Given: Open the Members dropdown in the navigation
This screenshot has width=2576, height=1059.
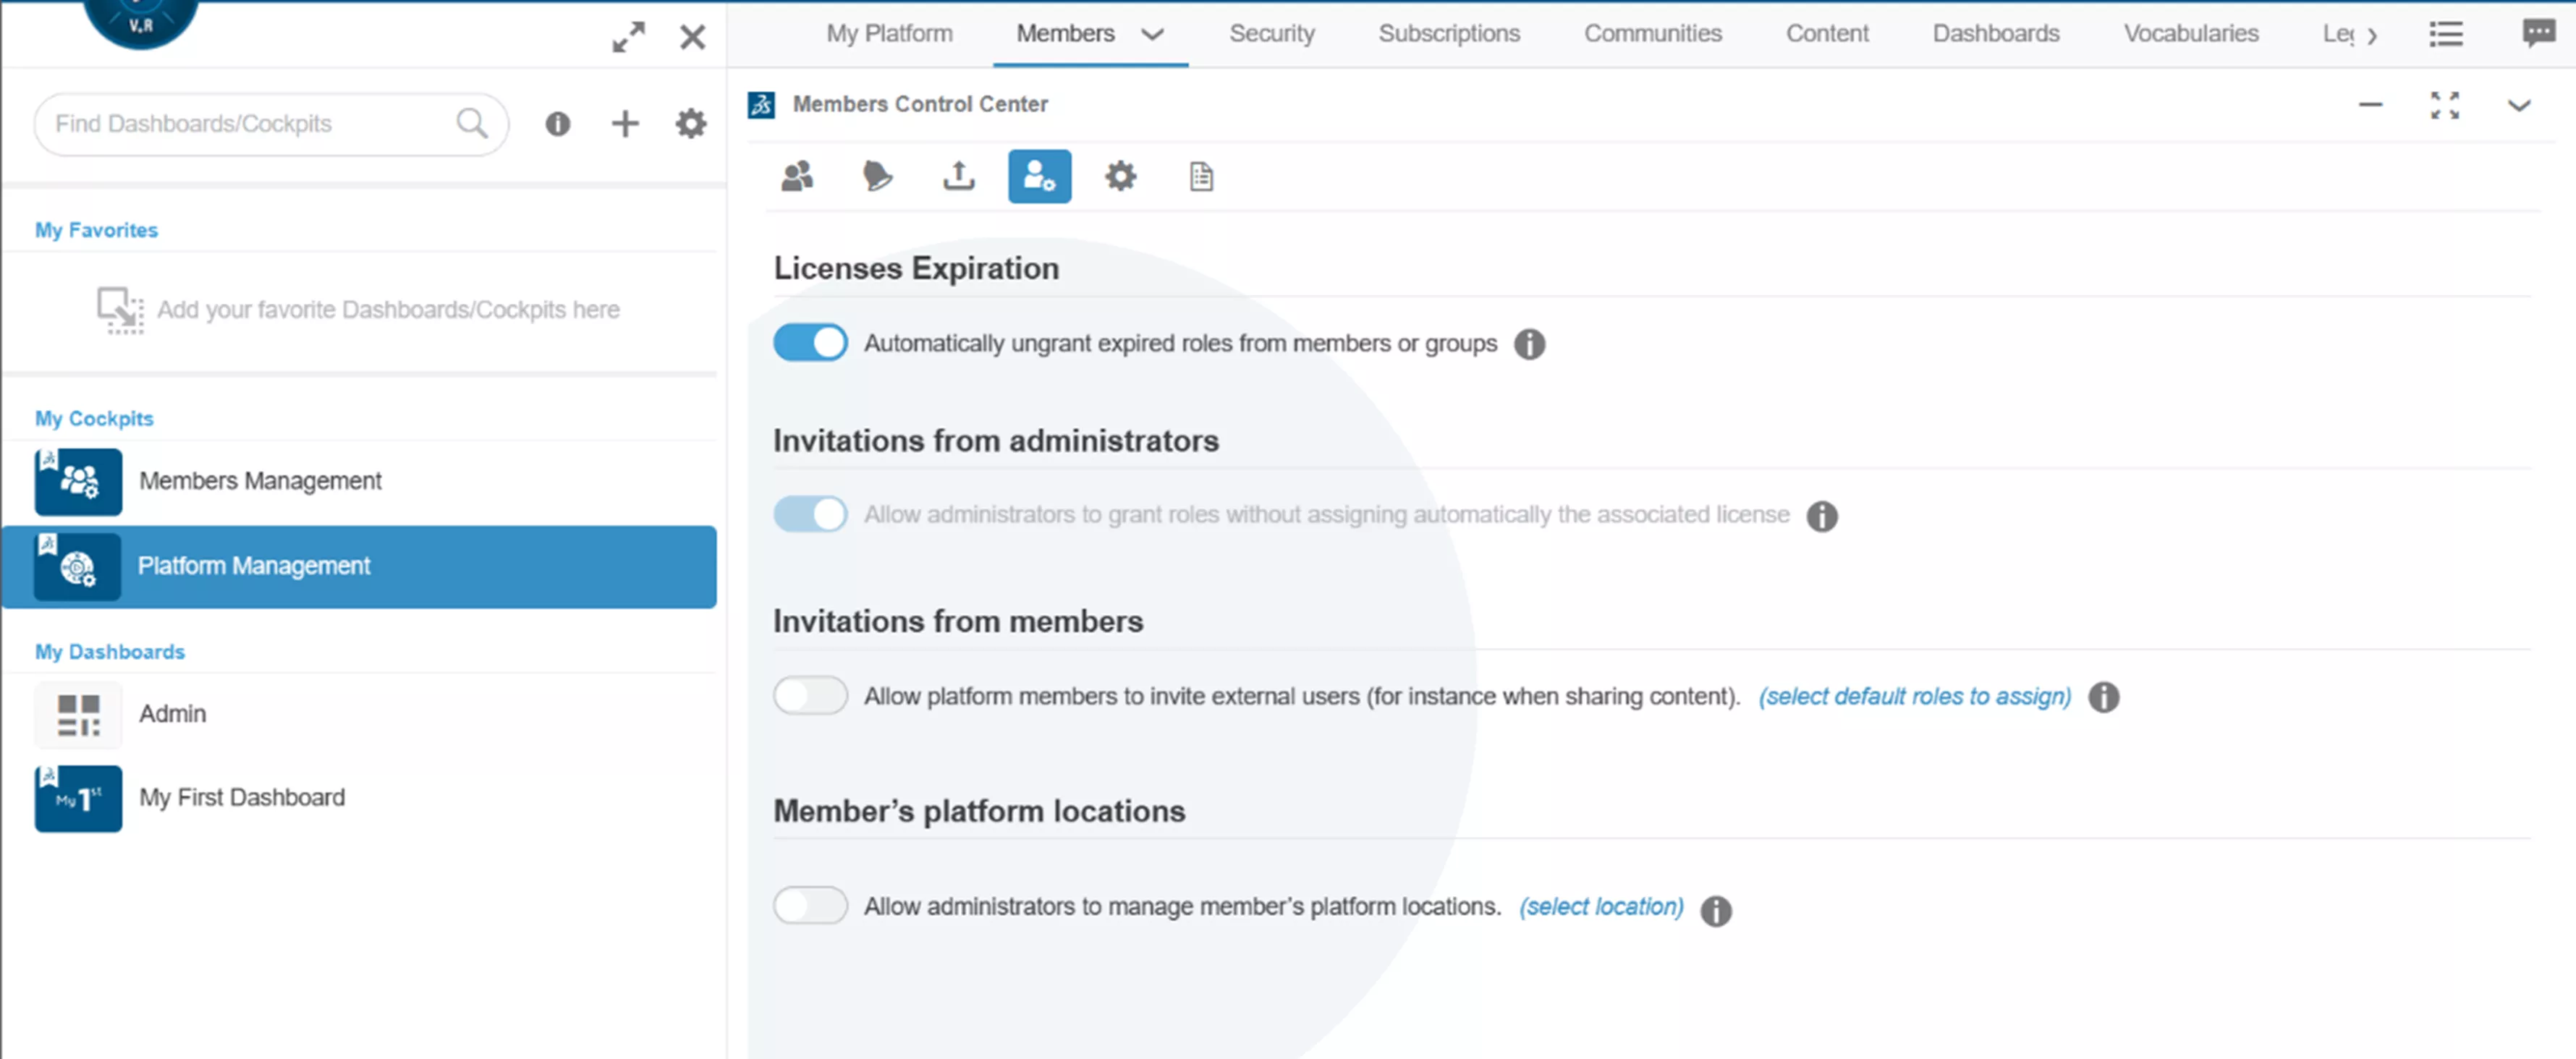Looking at the screenshot, I should 1152,33.
